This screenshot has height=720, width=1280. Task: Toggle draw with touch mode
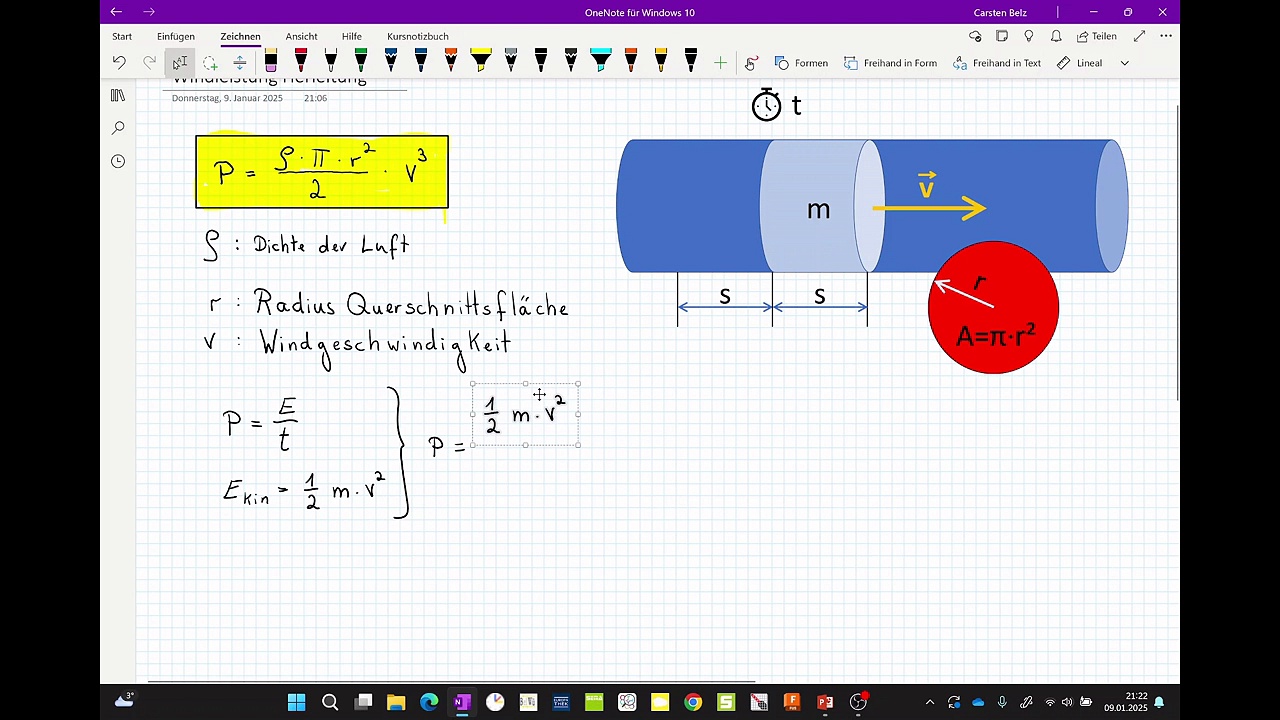[x=751, y=63]
